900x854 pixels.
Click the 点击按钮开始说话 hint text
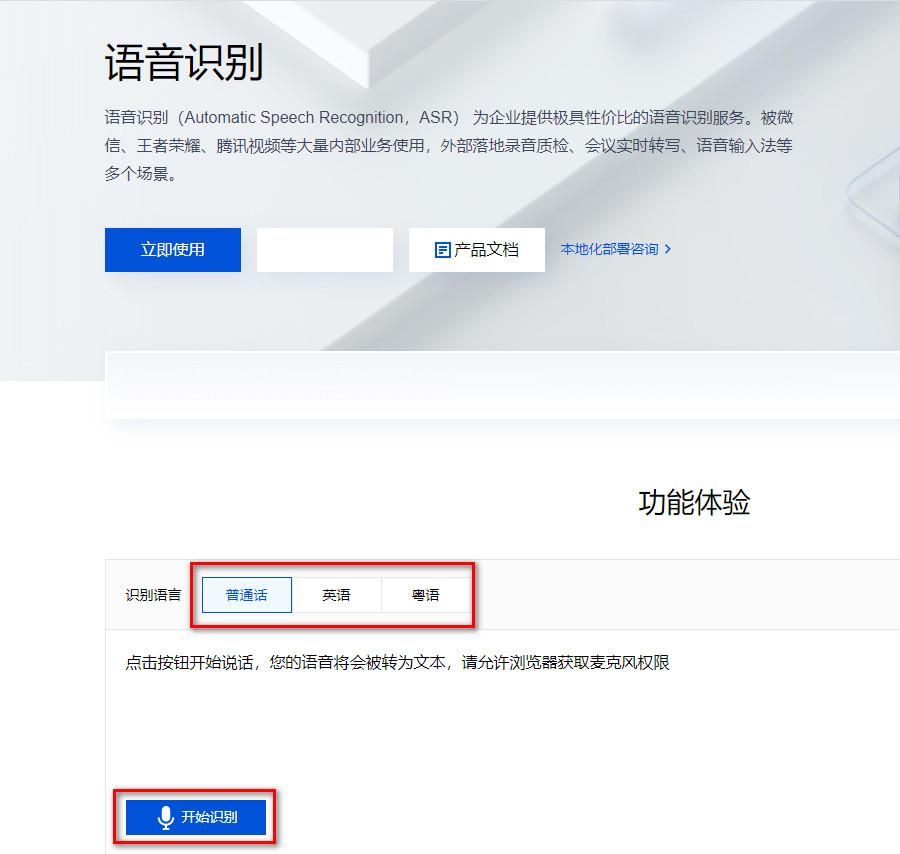(397, 662)
